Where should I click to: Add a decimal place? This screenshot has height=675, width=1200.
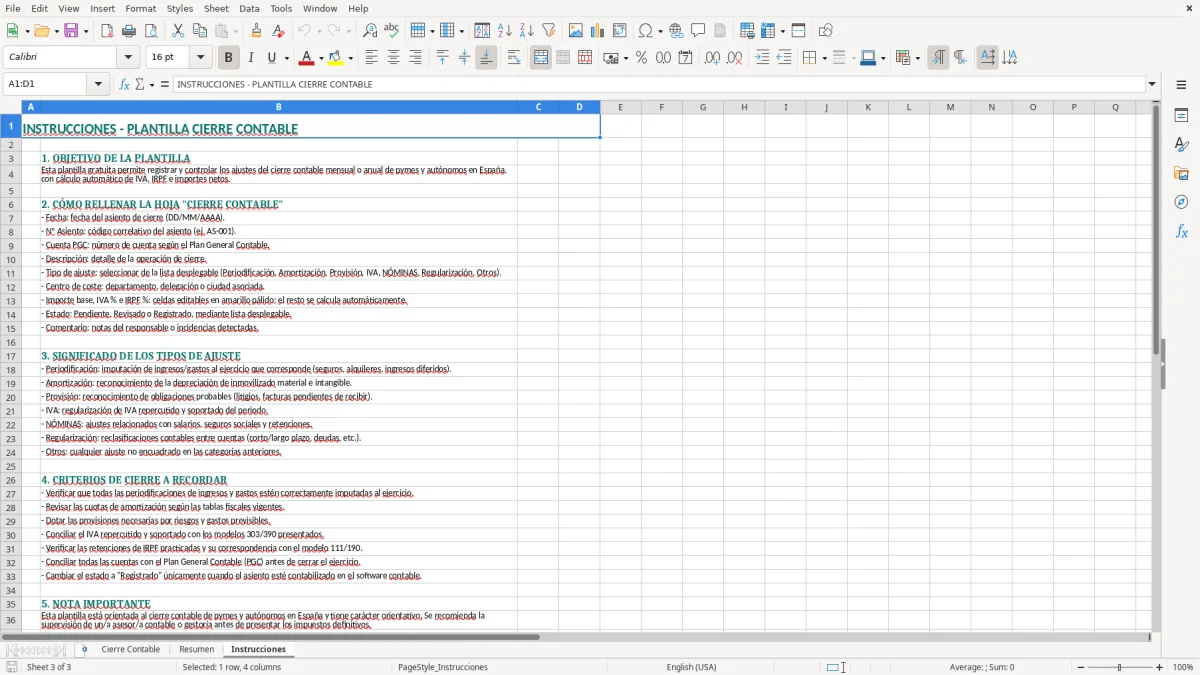[713, 58]
